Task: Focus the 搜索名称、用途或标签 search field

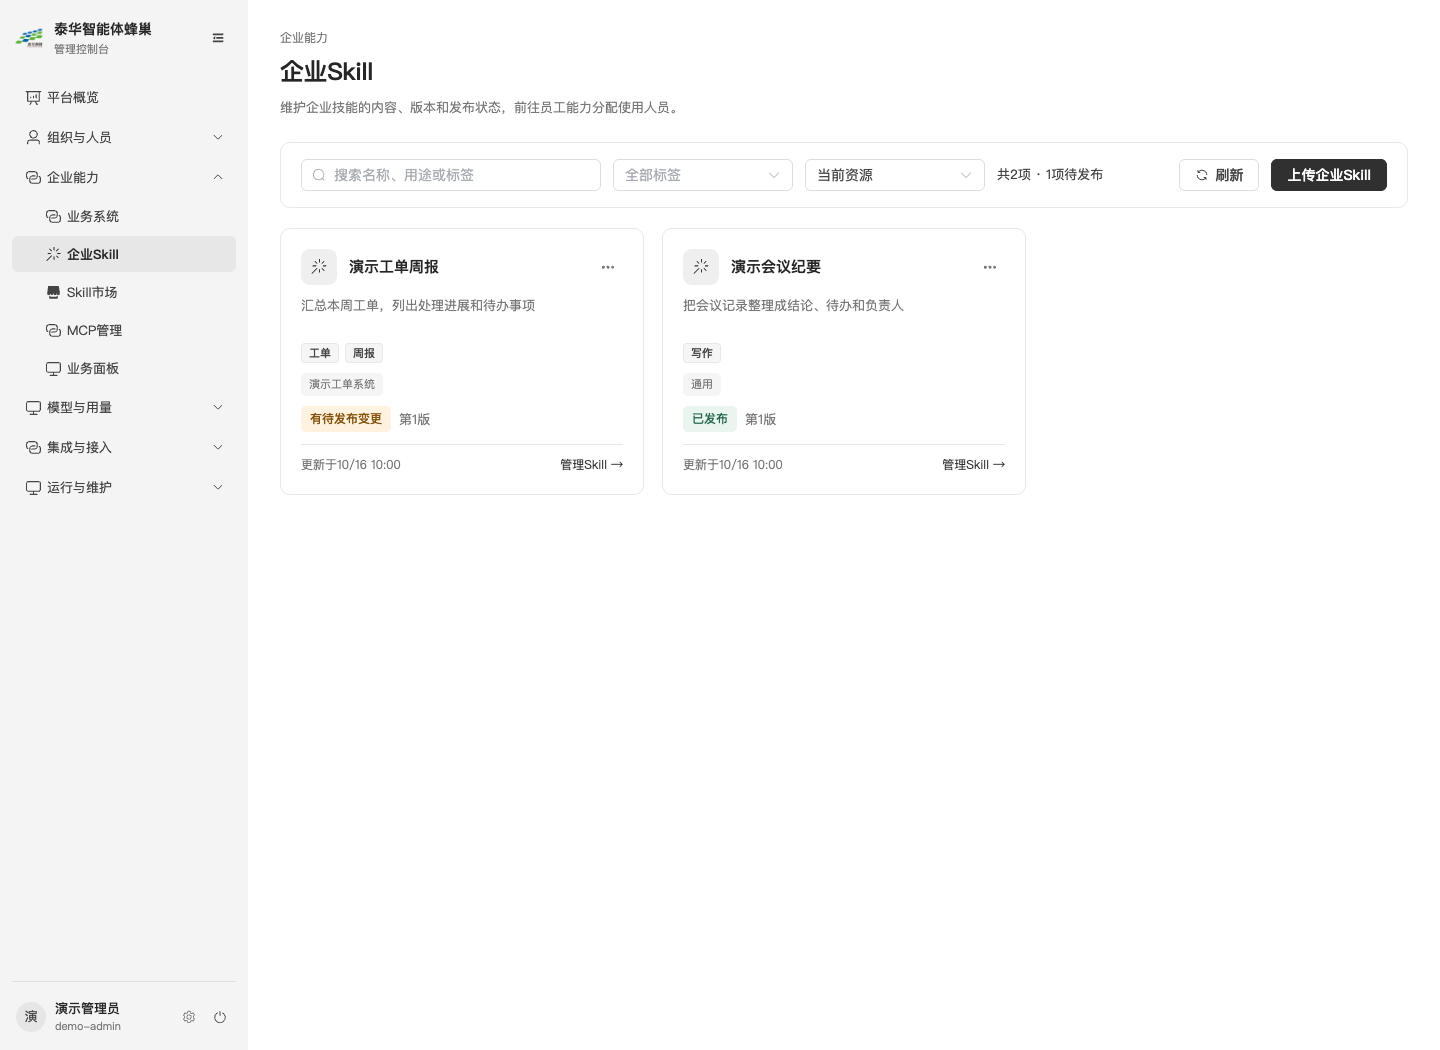Action: (451, 175)
